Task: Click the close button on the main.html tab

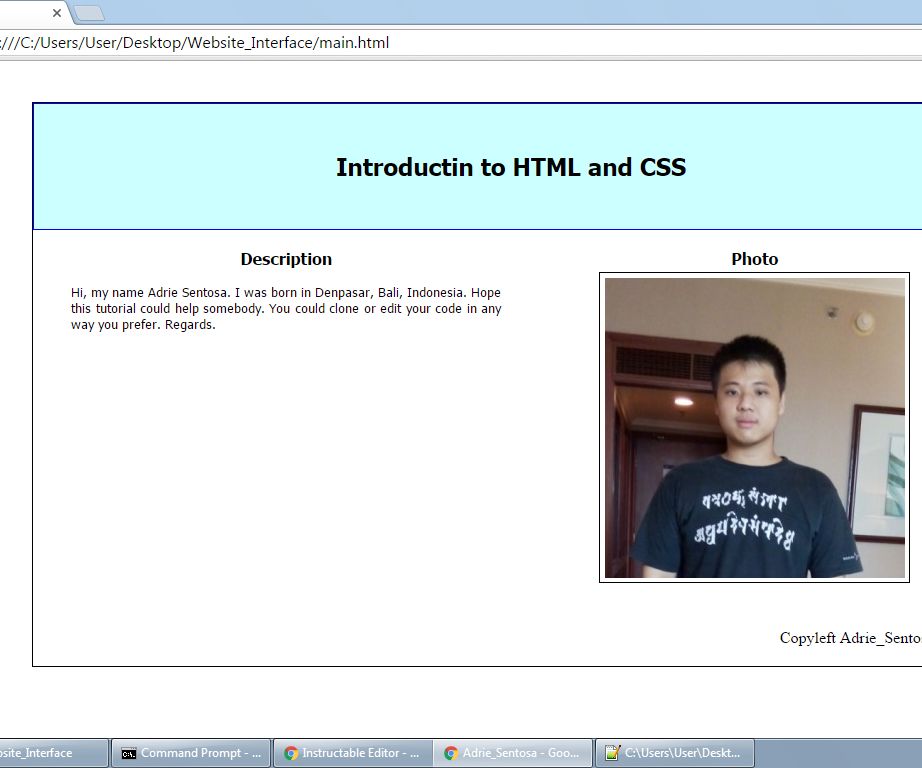Action: [56, 14]
